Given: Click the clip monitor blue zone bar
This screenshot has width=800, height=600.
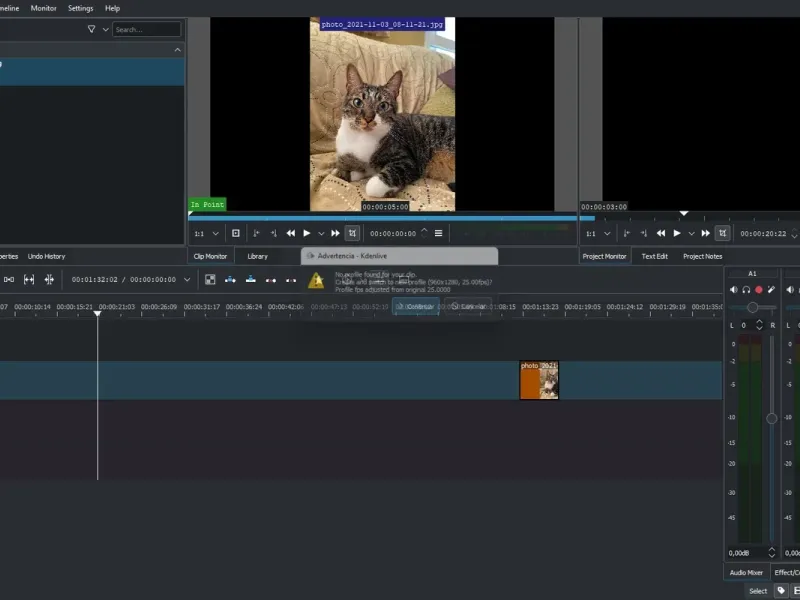Looking at the screenshot, I should 383,218.
